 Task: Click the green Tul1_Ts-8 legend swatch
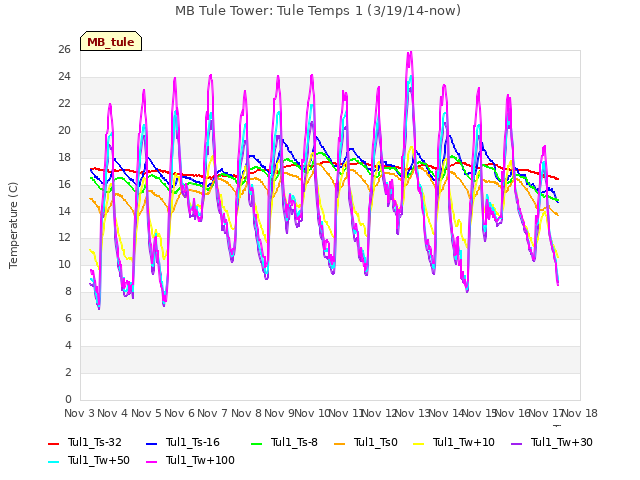coord(256,444)
